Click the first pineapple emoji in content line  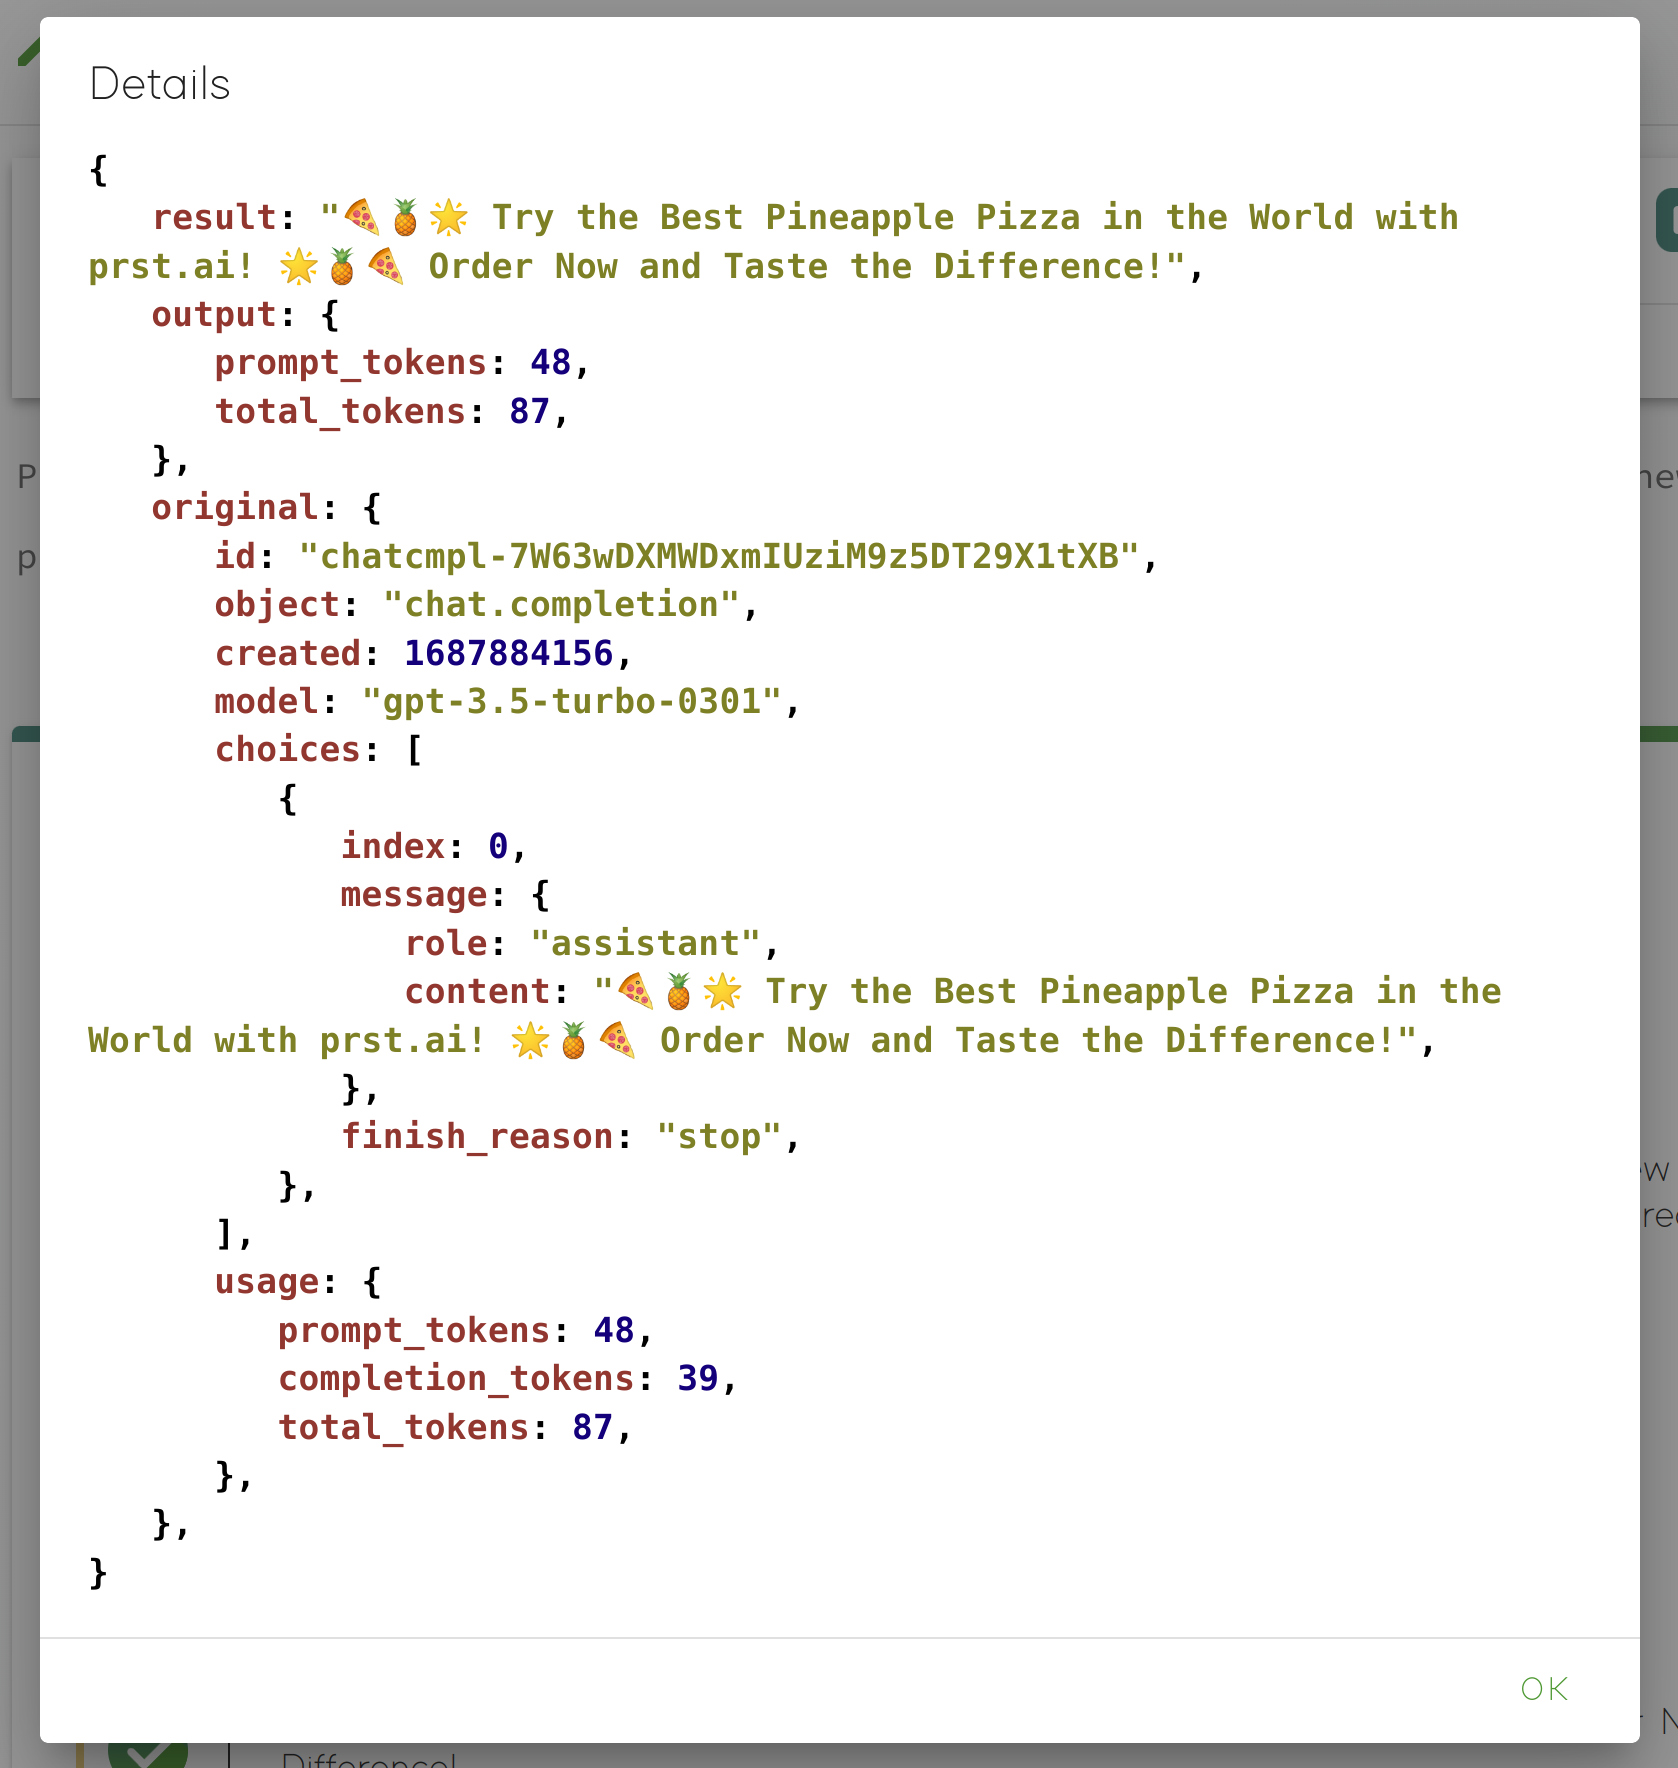[x=679, y=991]
